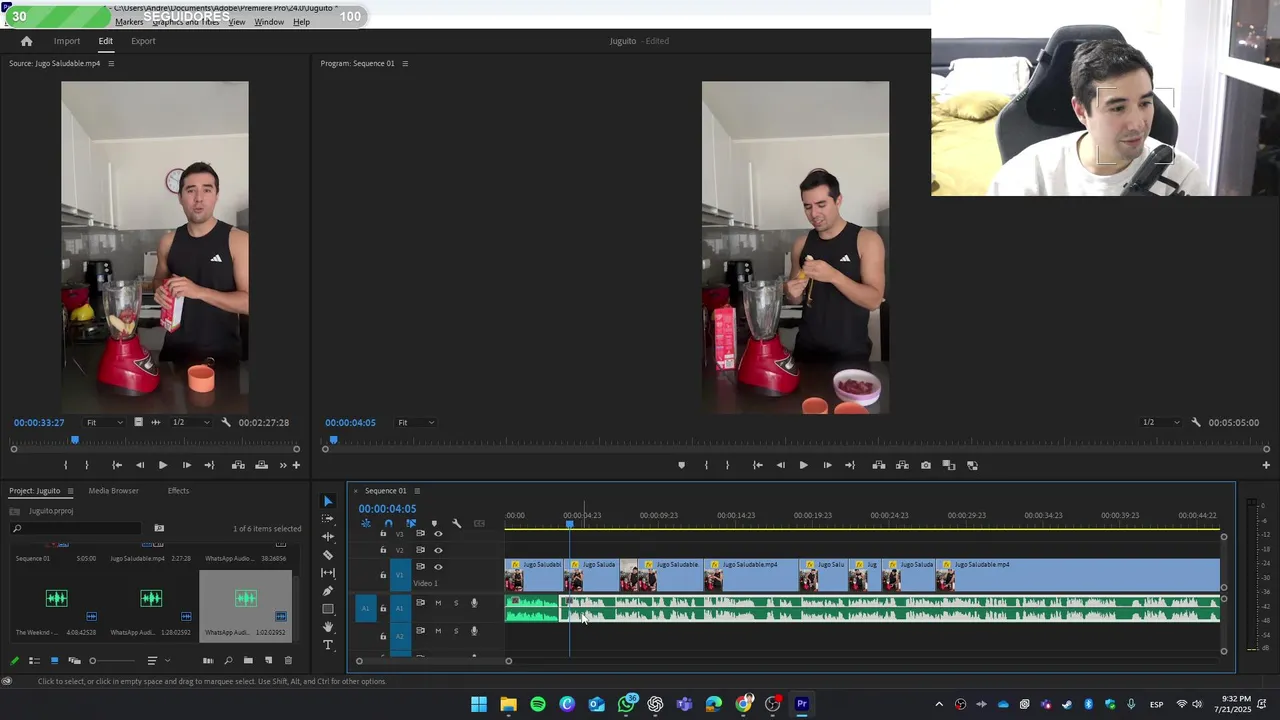The image size is (1280, 720).
Task: Open Project: Juguito panel menu
Action: tap(70, 491)
